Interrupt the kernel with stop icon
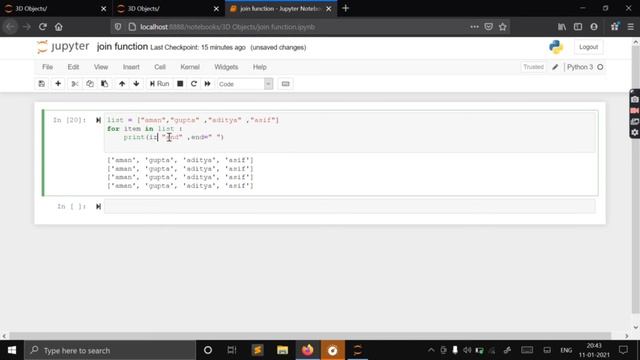The width and height of the screenshot is (640, 360). point(180,84)
